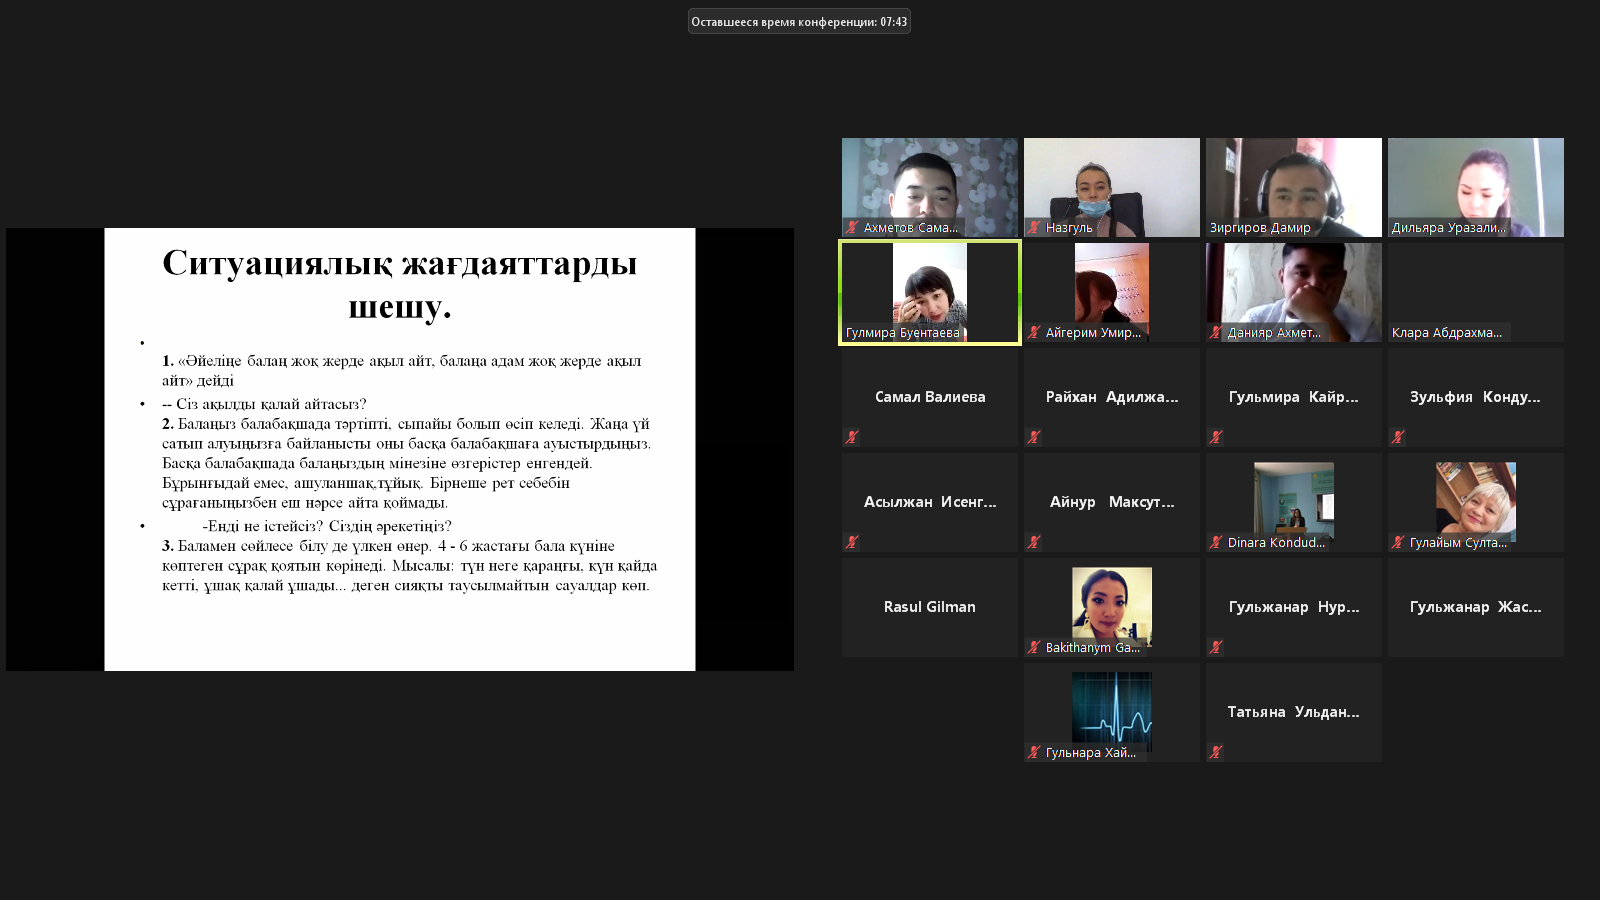
Task: Select Зиргиров Дамир's video tile
Action: point(1293,187)
